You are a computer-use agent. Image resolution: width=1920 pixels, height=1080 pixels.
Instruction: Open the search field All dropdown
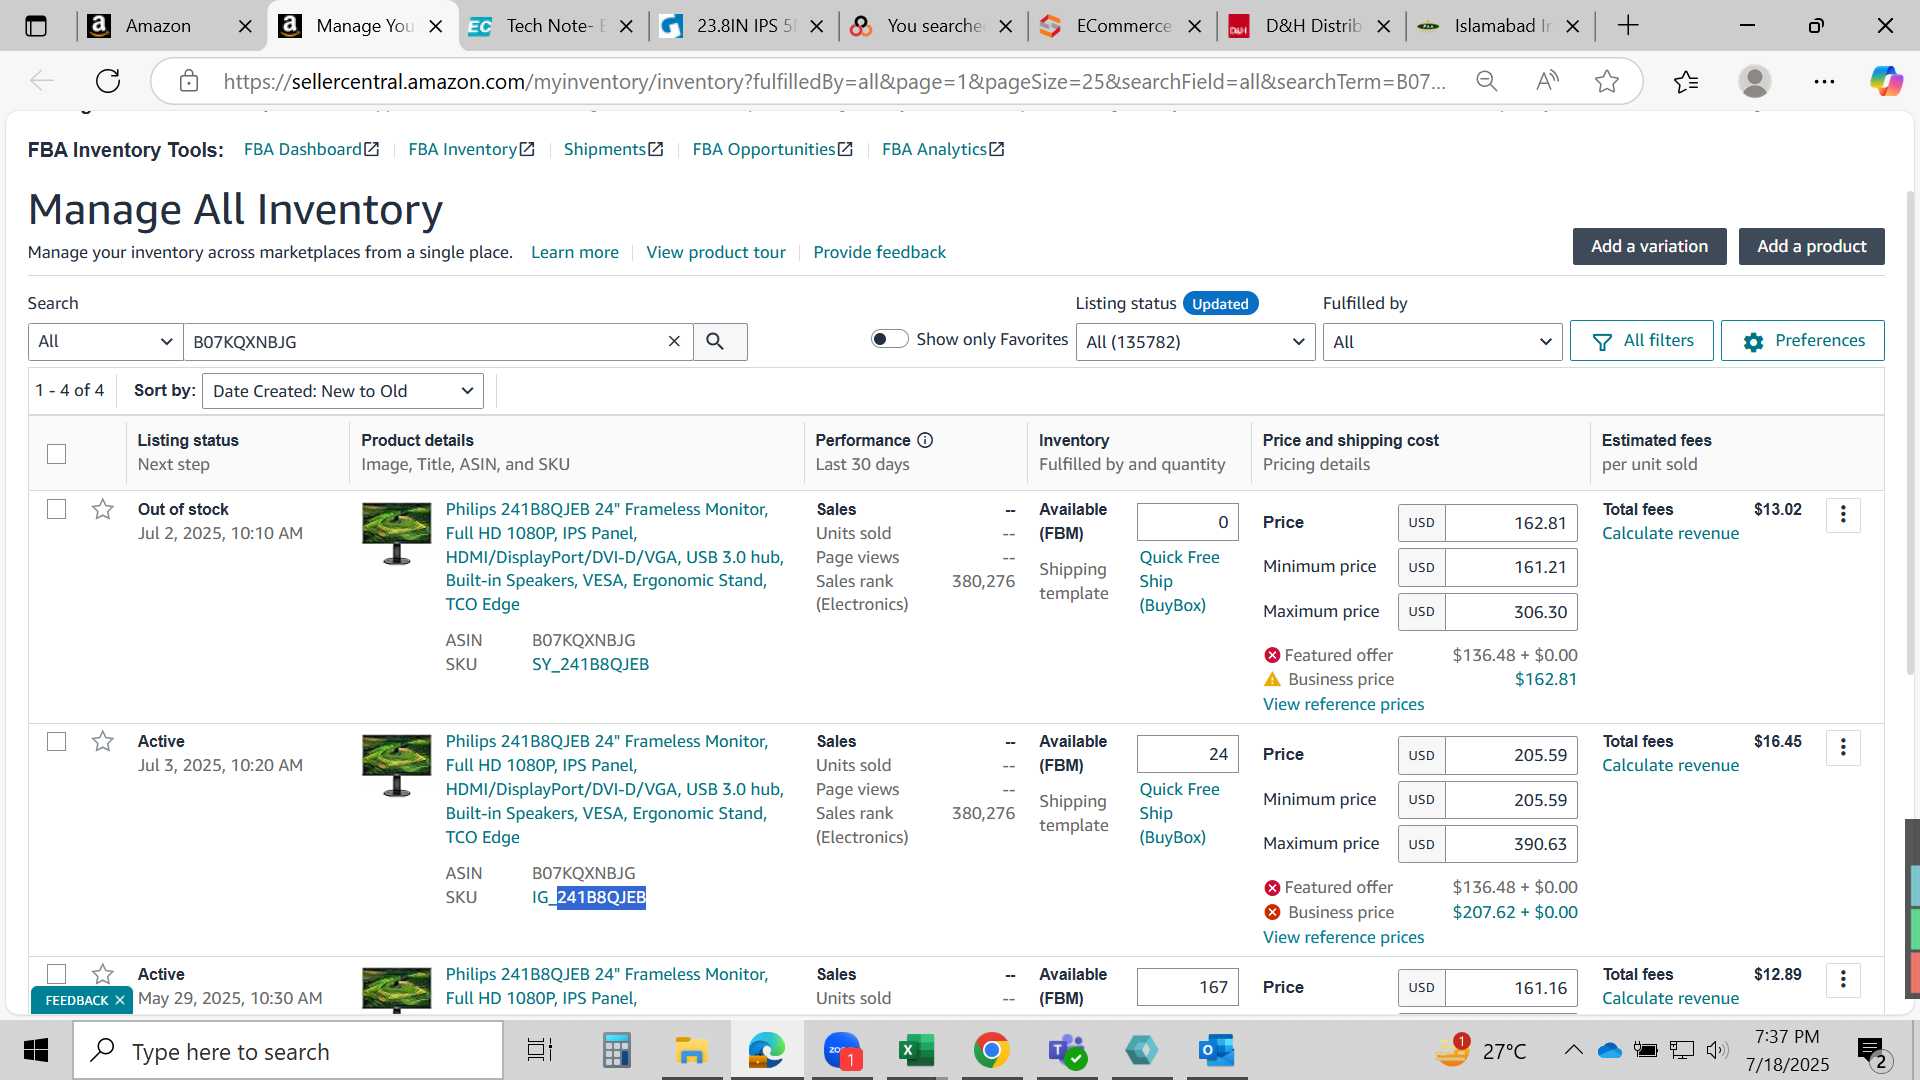(105, 342)
